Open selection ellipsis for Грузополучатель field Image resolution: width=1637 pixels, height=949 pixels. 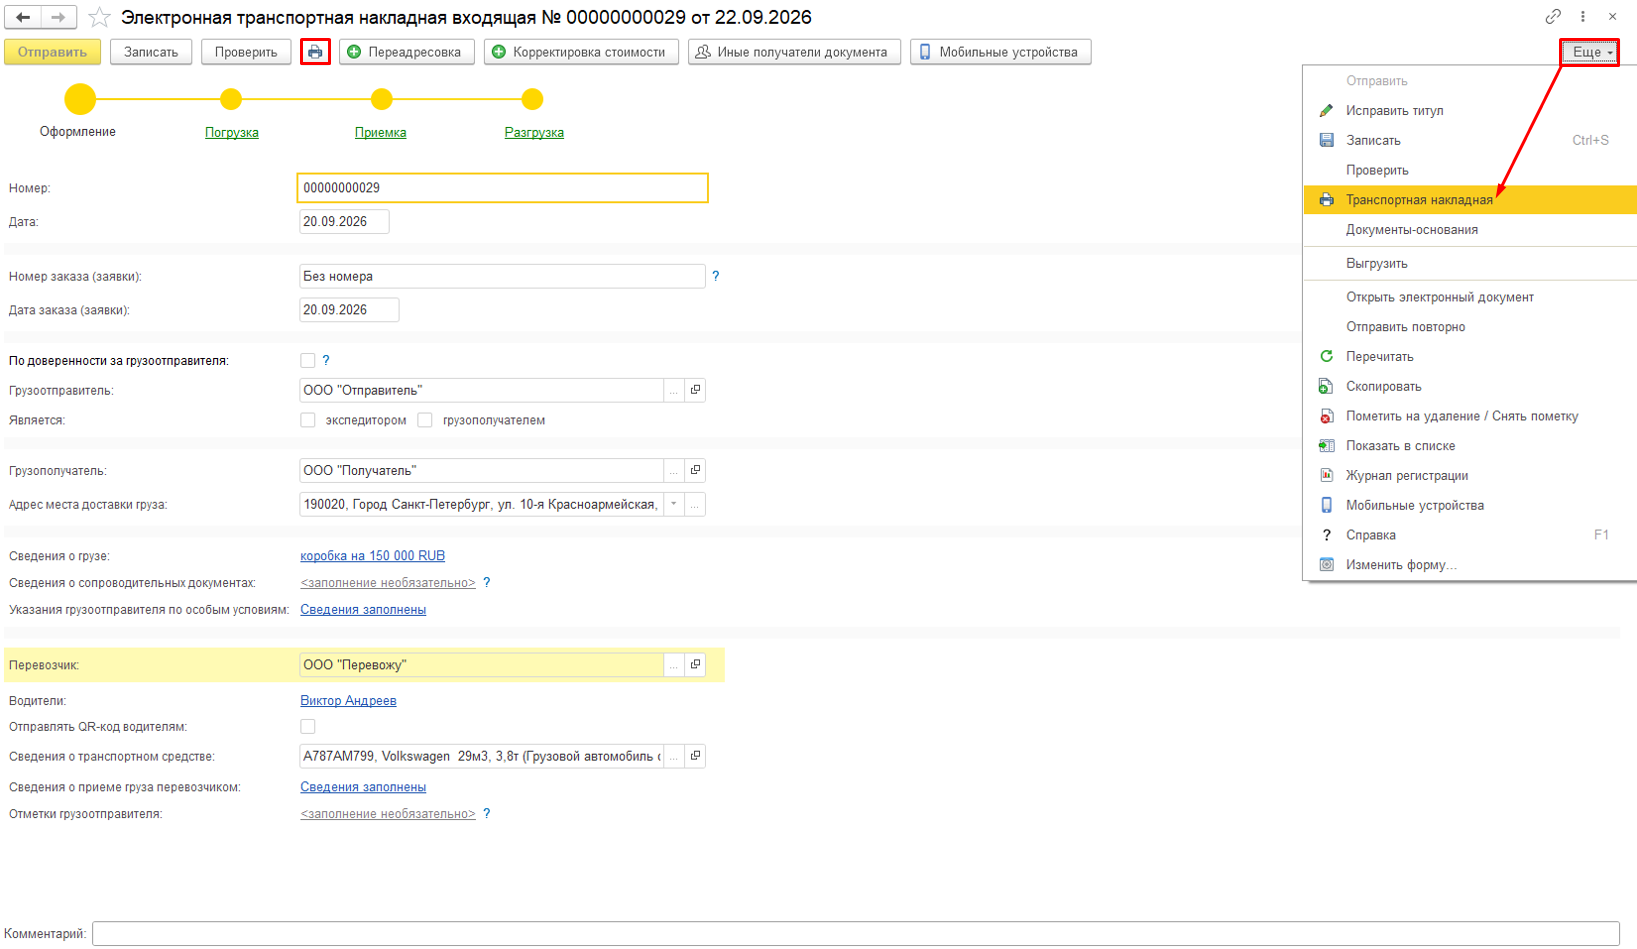click(674, 470)
